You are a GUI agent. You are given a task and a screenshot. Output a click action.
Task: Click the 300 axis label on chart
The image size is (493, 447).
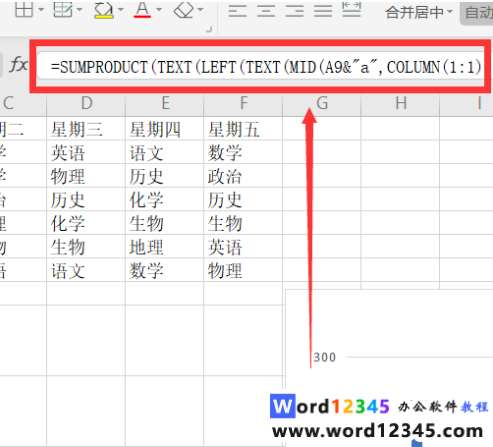pyautogui.click(x=324, y=357)
